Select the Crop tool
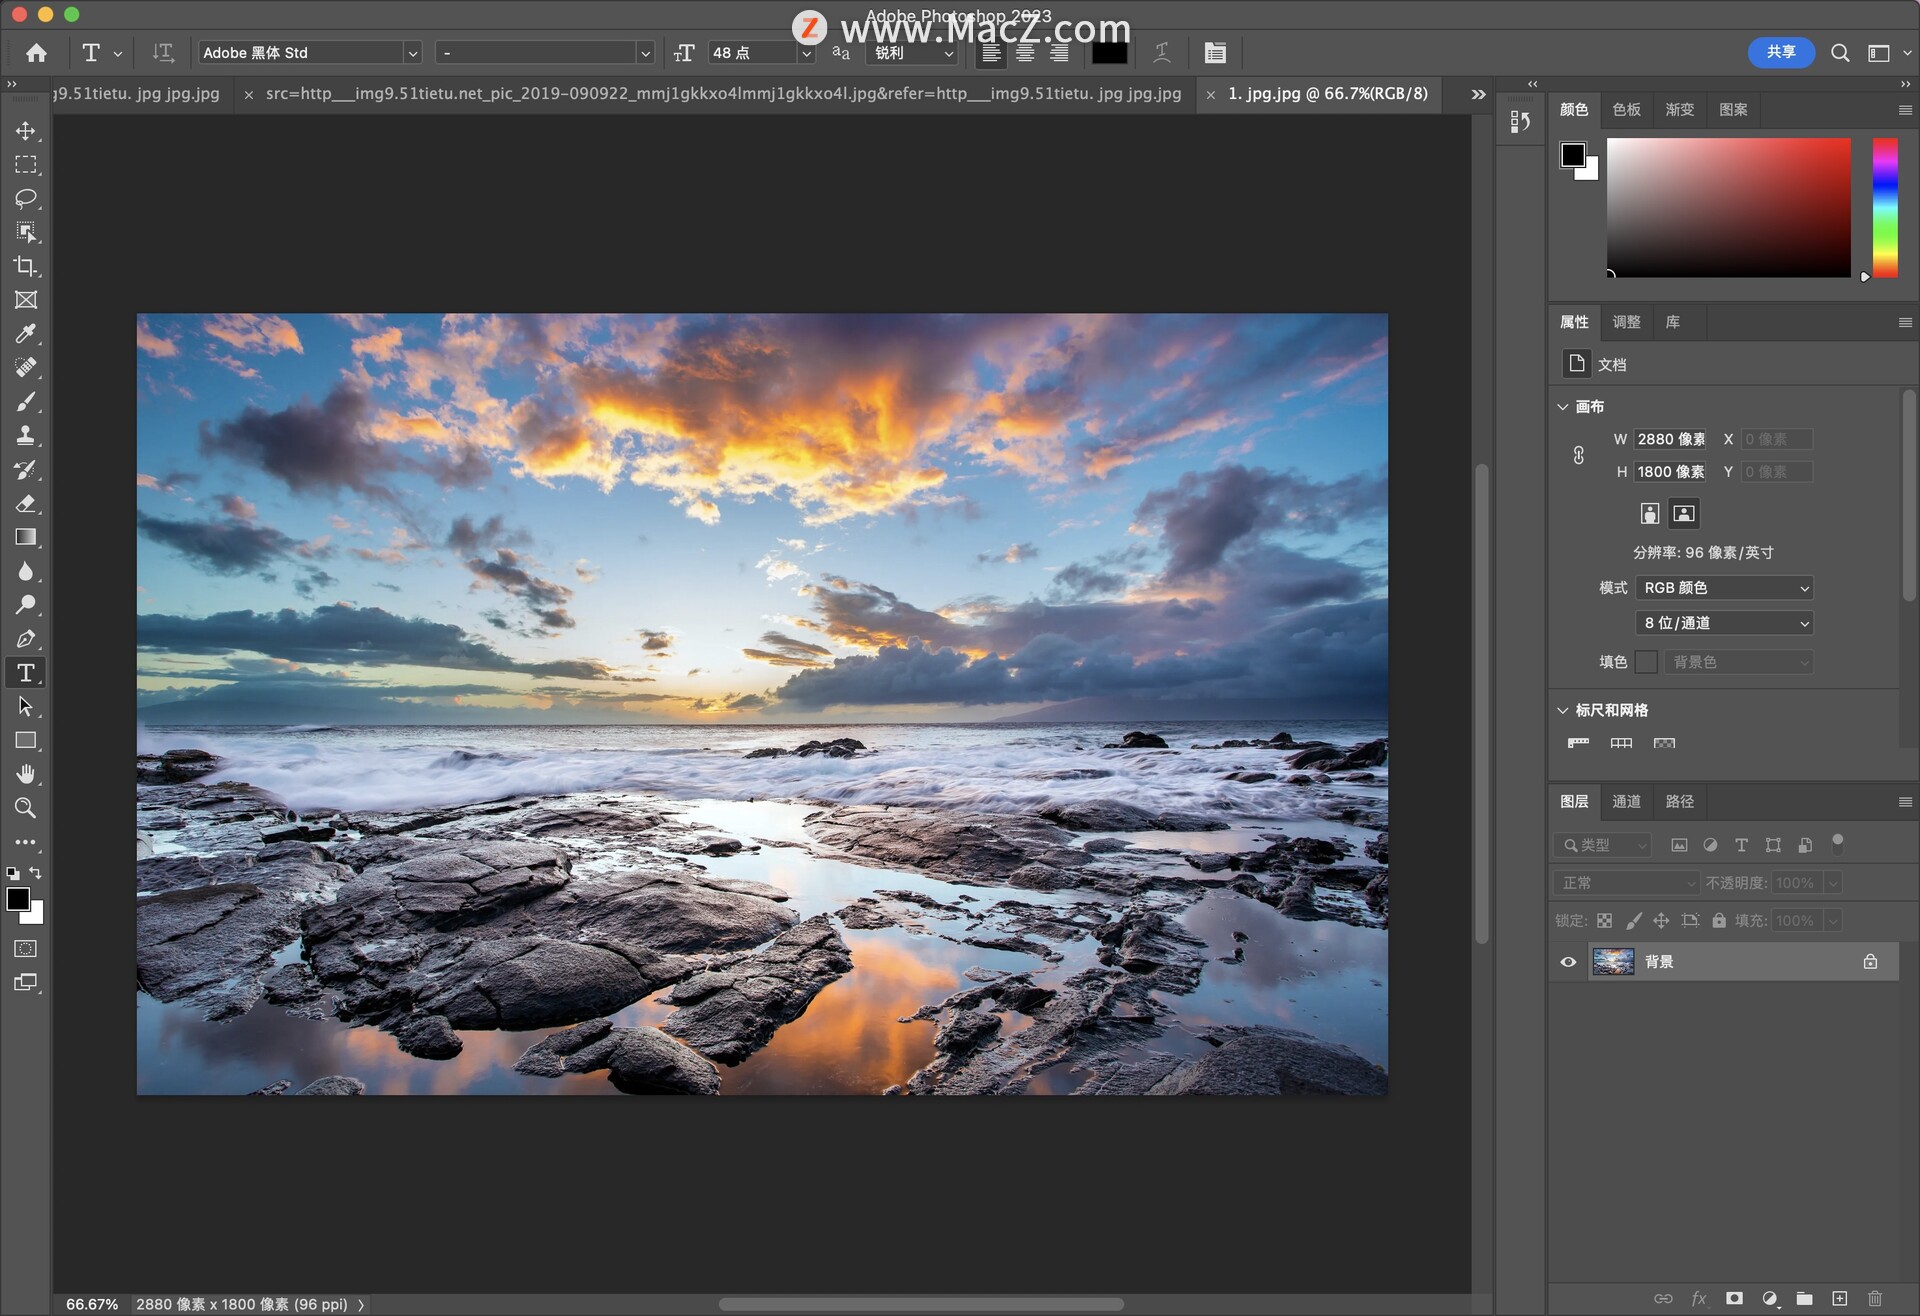This screenshot has height=1316, width=1920. click(26, 266)
